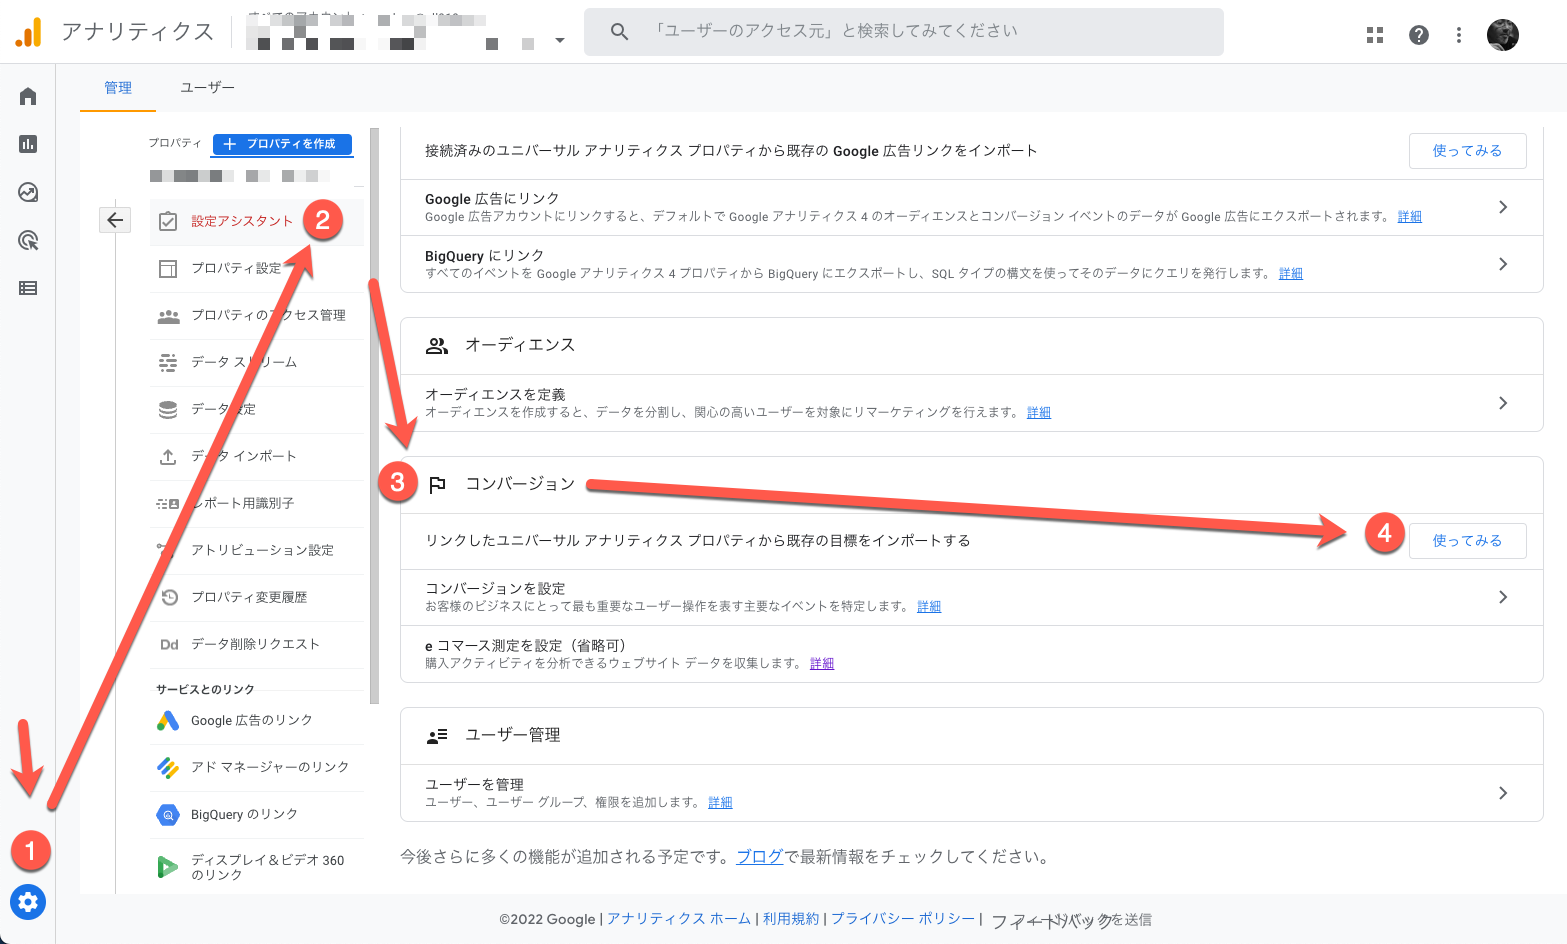Expand the Google 広告にリンク row chevron
Image resolution: width=1567 pixels, height=944 pixels.
[1503, 207]
